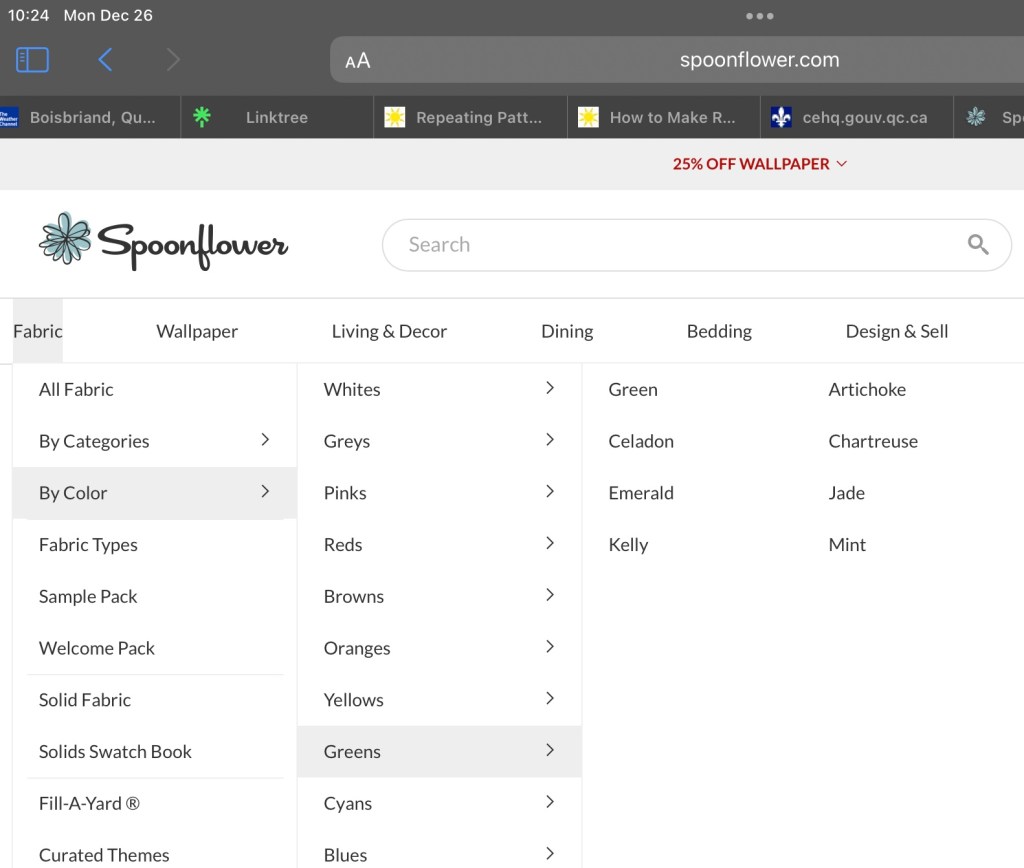Screen dimensions: 1024x868
Task: Select the Mint green shade
Action: coord(847,545)
